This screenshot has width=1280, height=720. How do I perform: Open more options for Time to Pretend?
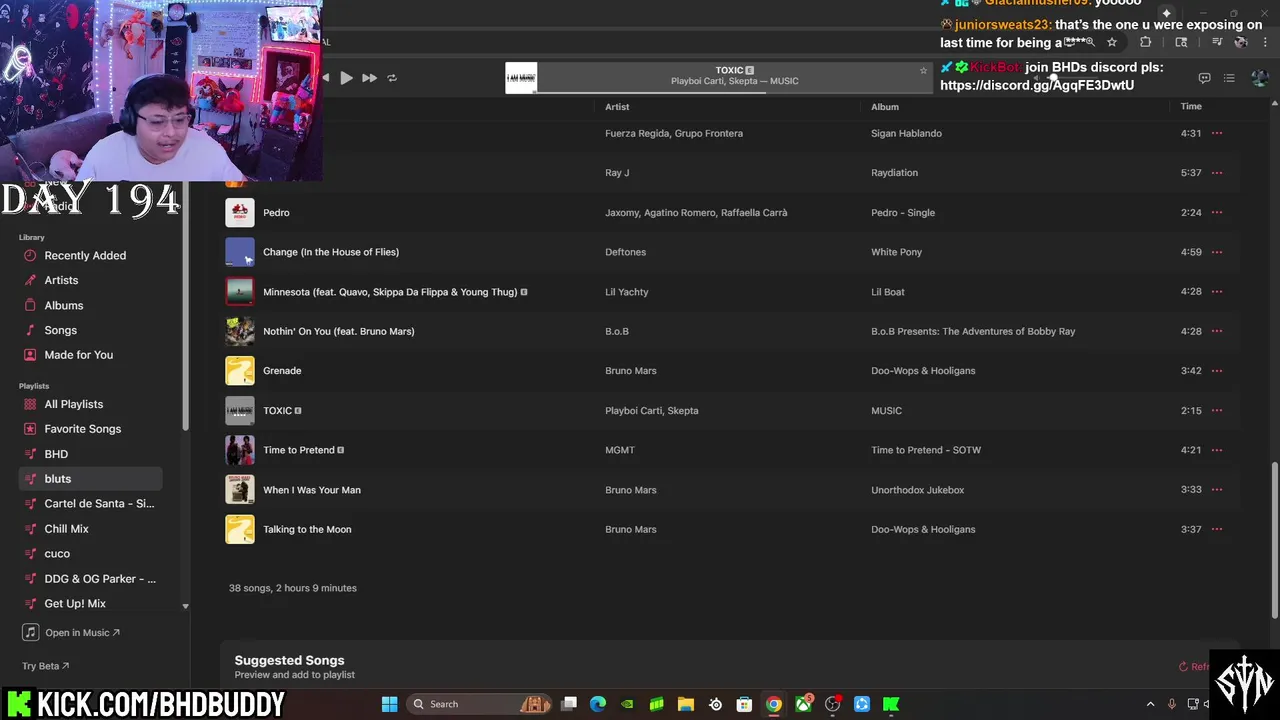tap(1217, 450)
